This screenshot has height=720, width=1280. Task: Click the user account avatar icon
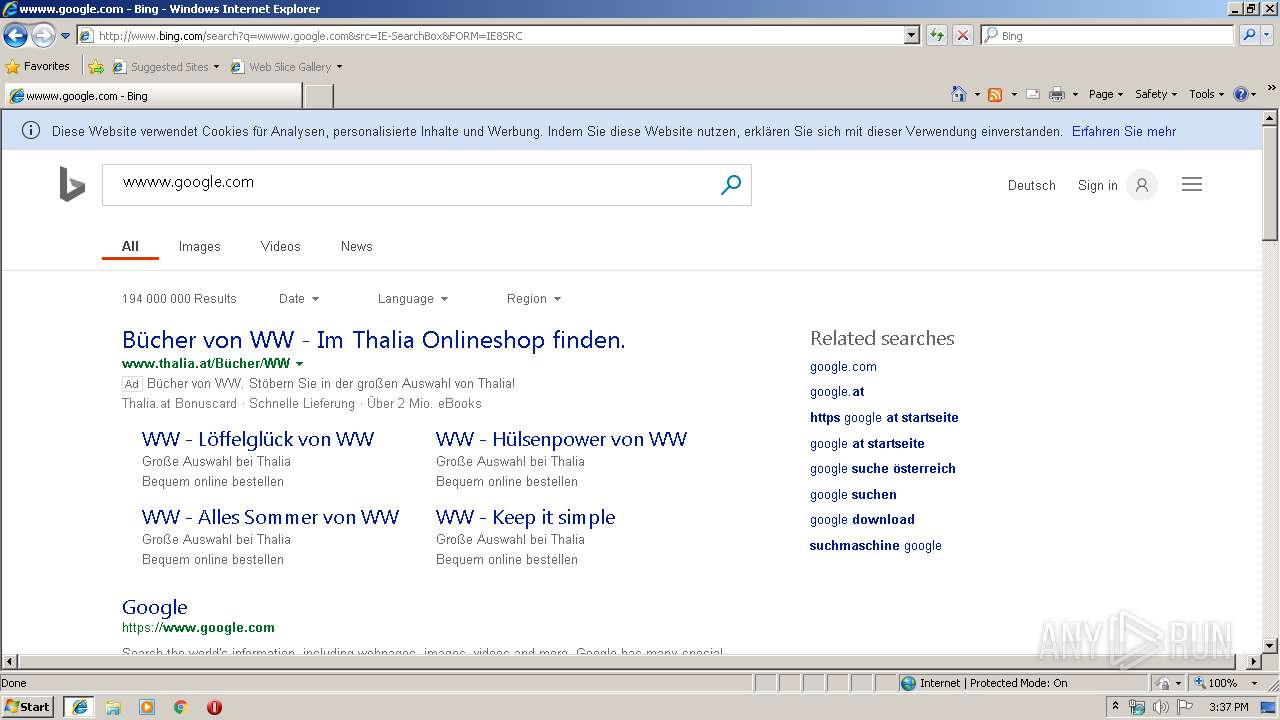coord(1142,185)
